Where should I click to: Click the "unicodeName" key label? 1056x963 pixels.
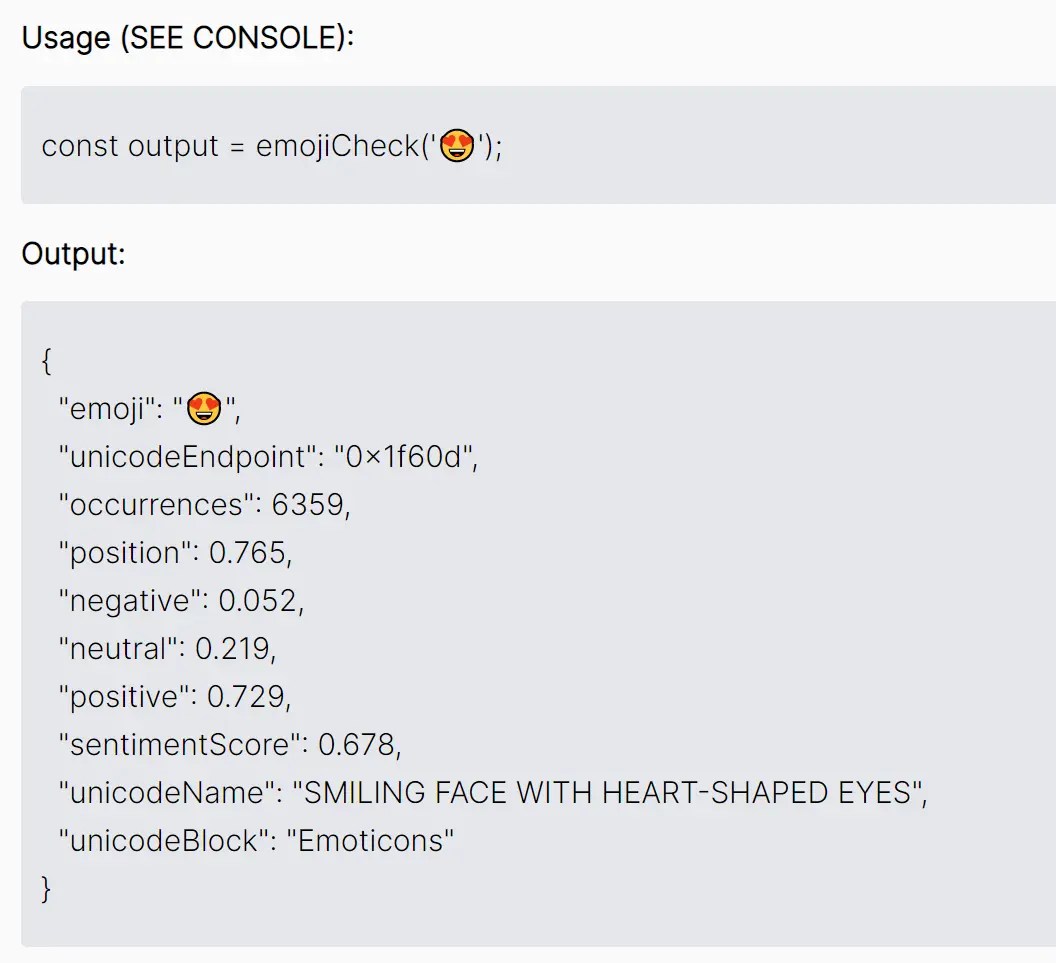click(x=166, y=793)
